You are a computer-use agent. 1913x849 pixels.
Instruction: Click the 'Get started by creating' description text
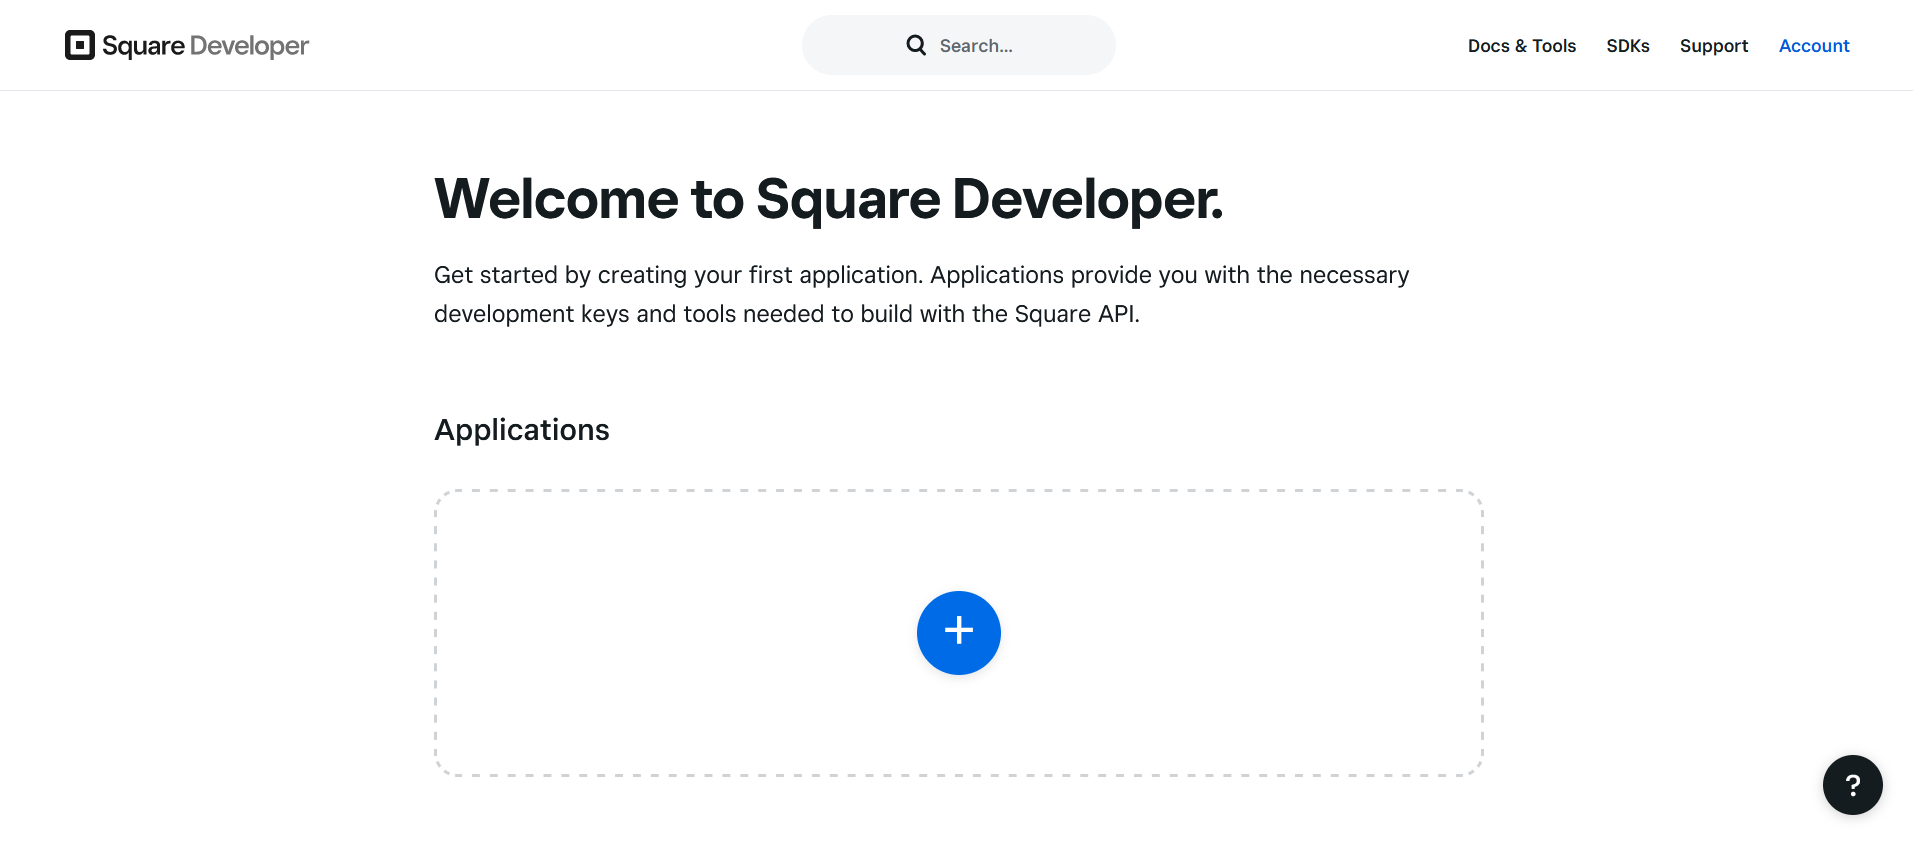pos(921,294)
